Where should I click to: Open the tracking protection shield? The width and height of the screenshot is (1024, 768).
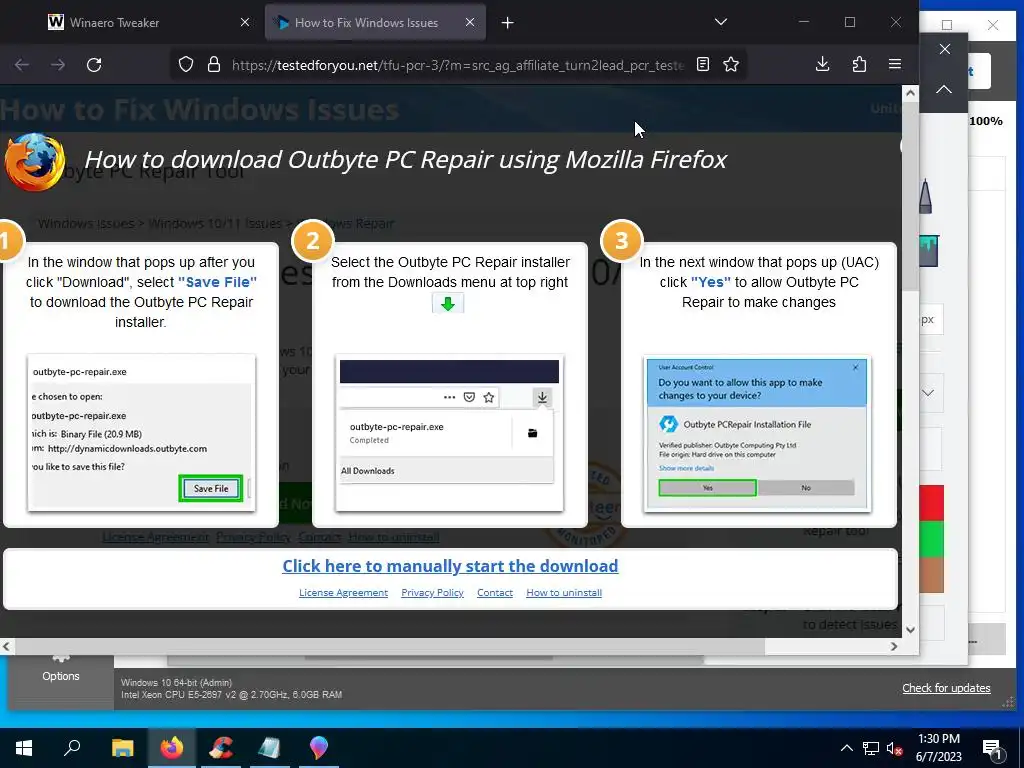pyautogui.click(x=186, y=65)
